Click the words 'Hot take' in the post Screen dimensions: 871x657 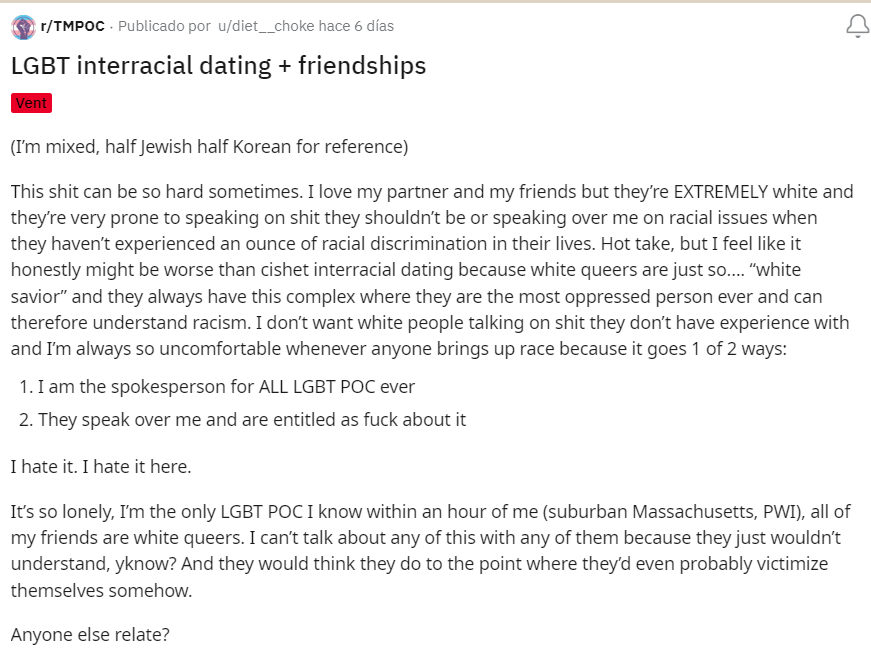[x=634, y=244]
